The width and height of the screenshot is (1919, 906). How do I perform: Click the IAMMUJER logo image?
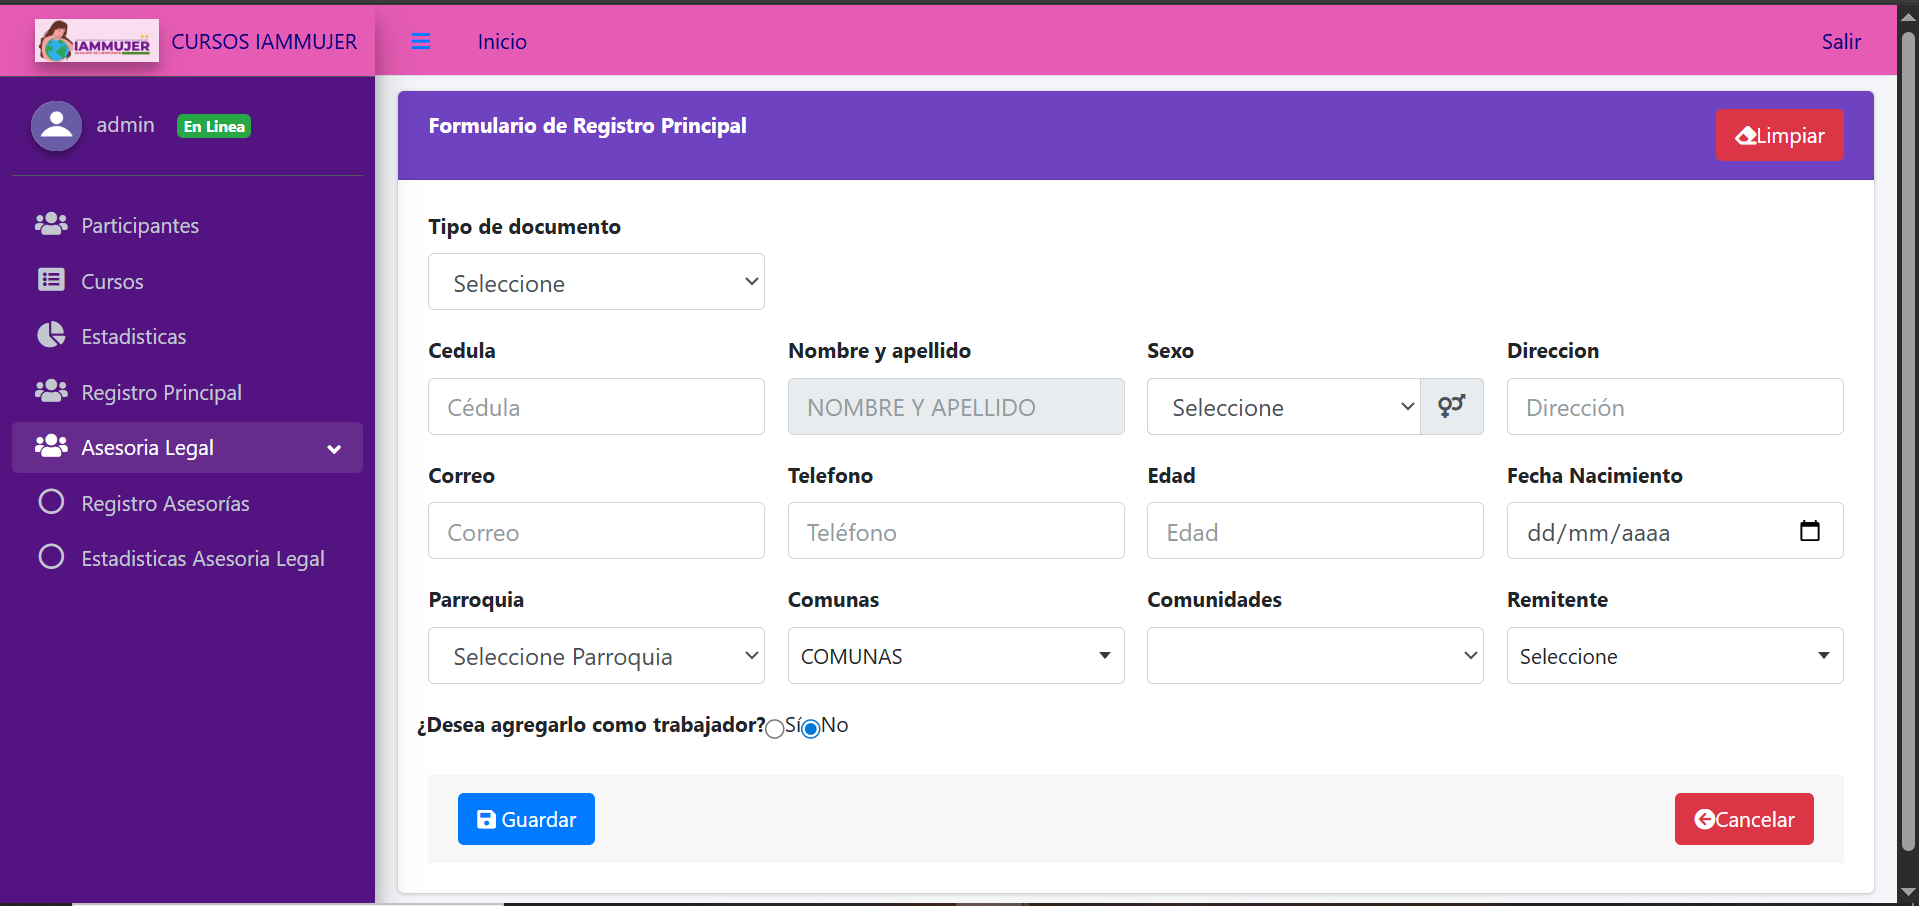pos(97,42)
